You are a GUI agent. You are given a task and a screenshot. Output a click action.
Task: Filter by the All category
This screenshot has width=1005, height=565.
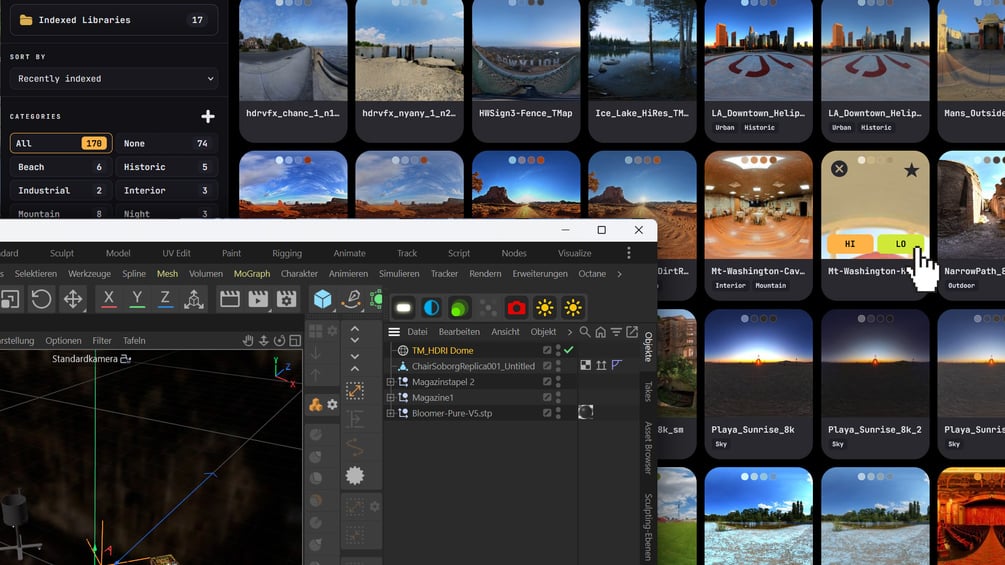coord(61,143)
